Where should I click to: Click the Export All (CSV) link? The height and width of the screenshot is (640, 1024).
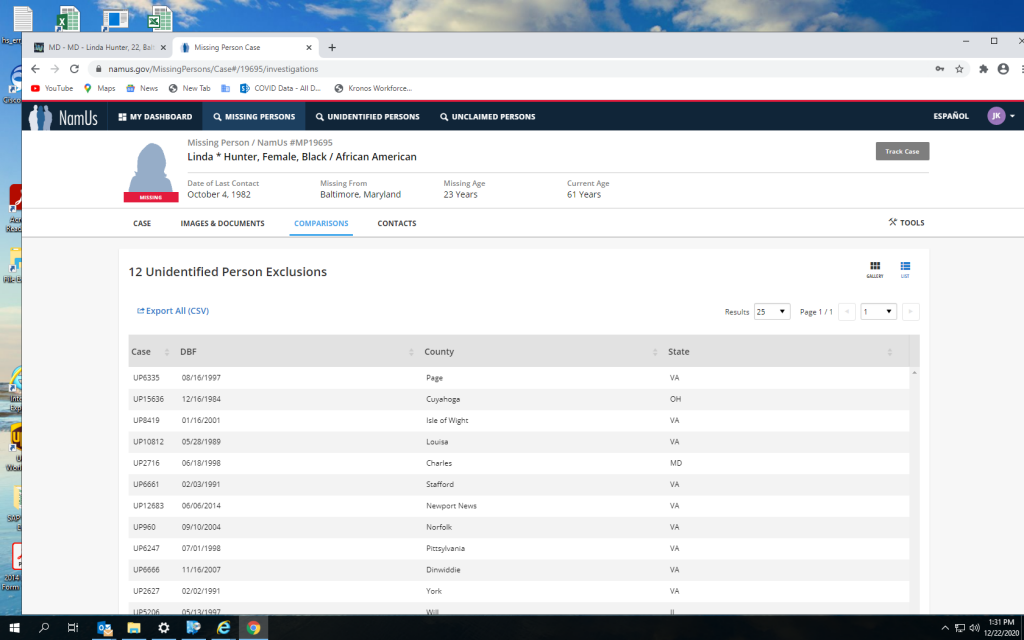pos(173,311)
